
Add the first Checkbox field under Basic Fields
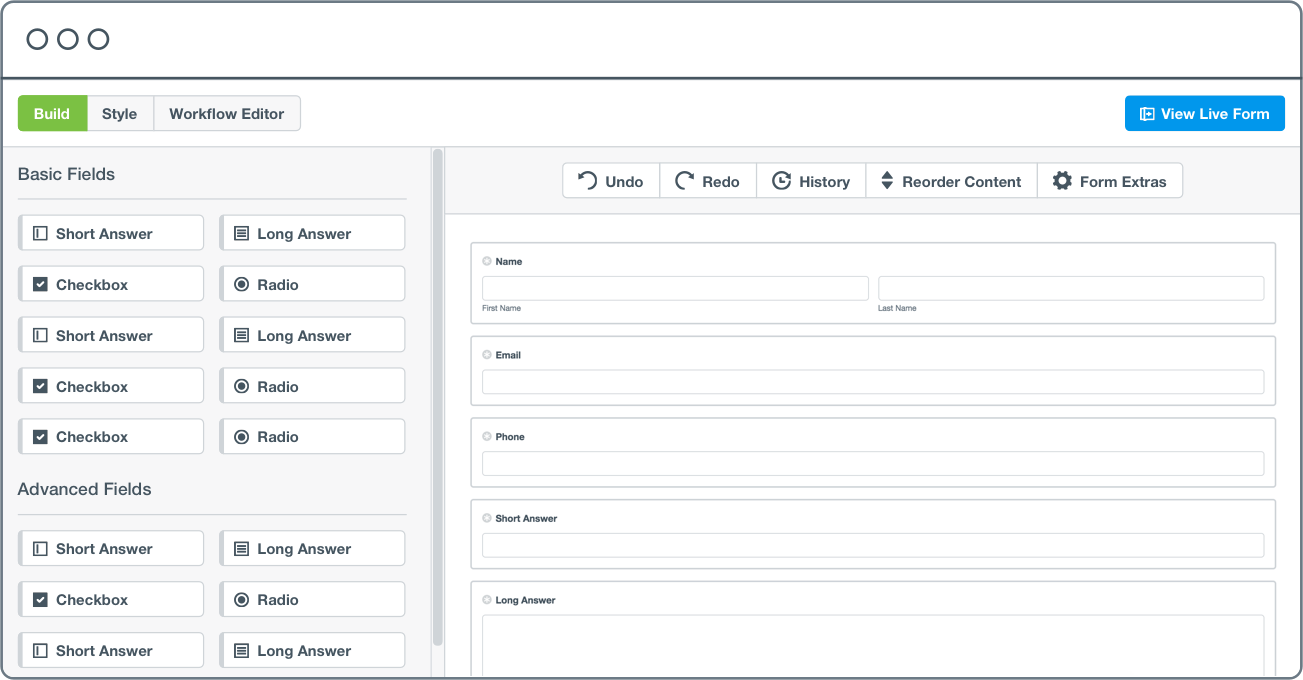111,284
